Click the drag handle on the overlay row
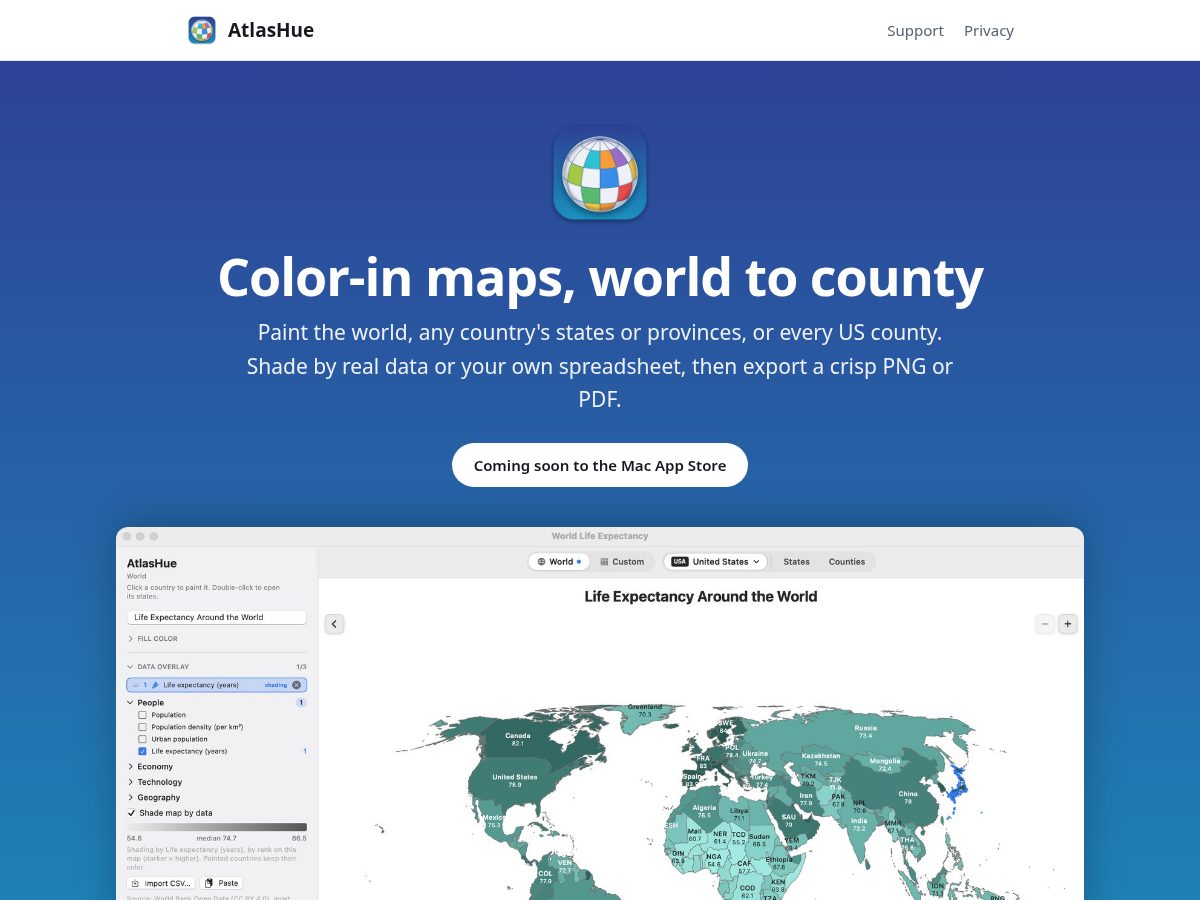The image size is (1200, 900). coord(136,685)
